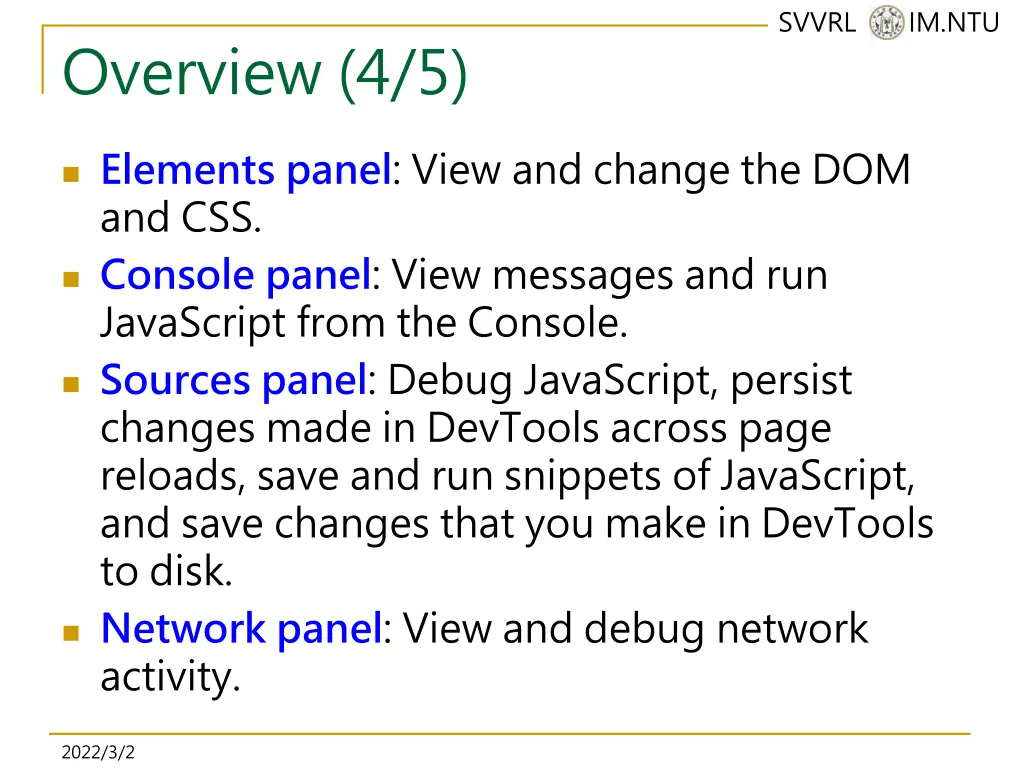
Task: Click the word 'activity.' at bottom
Action: coord(170,678)
